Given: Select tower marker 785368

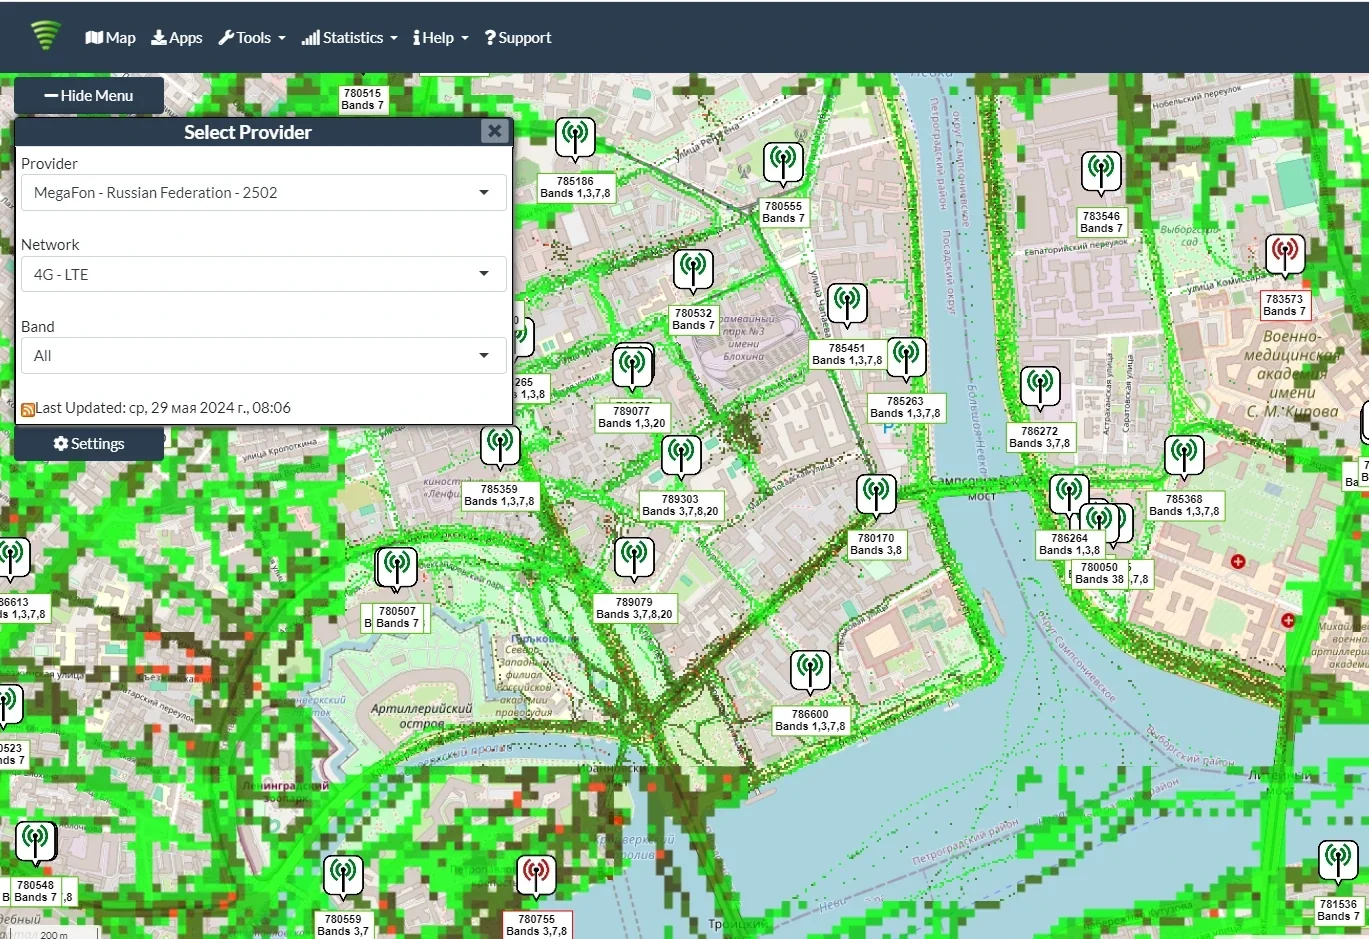Looking at the screenshot, I should pos(1184,457).
